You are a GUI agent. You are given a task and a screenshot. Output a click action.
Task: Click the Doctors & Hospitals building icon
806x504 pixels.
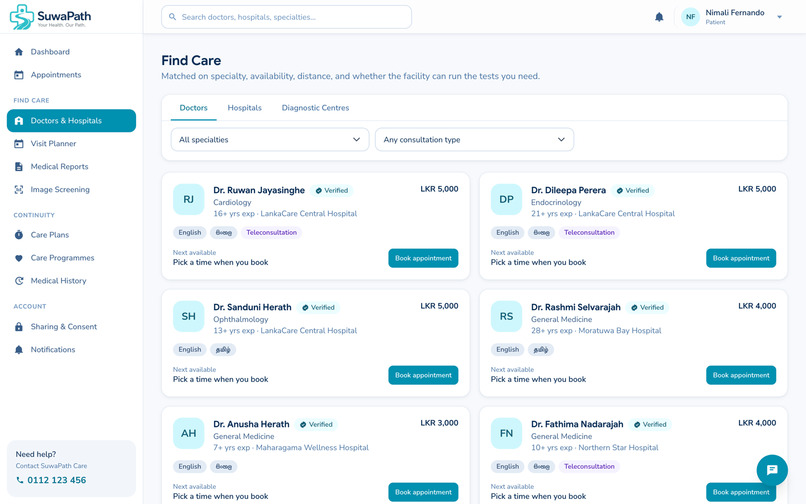pos(19,121)
